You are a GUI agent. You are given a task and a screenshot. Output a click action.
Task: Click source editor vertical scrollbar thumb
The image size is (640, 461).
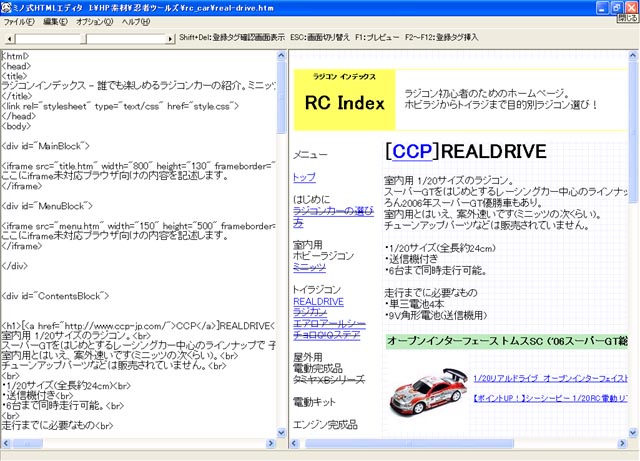(281, 97)
